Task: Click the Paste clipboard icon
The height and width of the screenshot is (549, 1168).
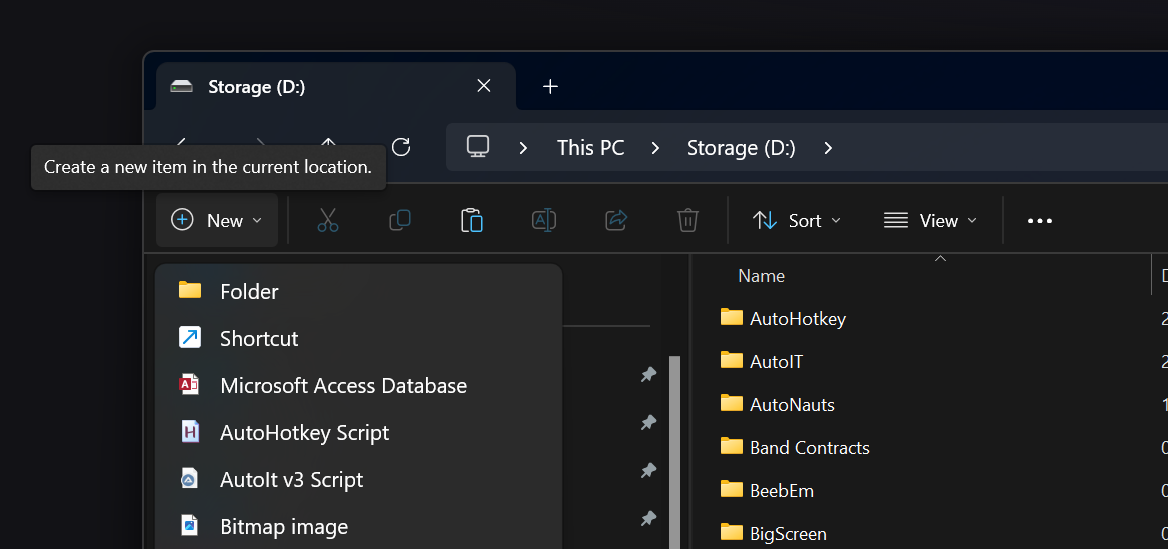Action: [x=472, y=220]
